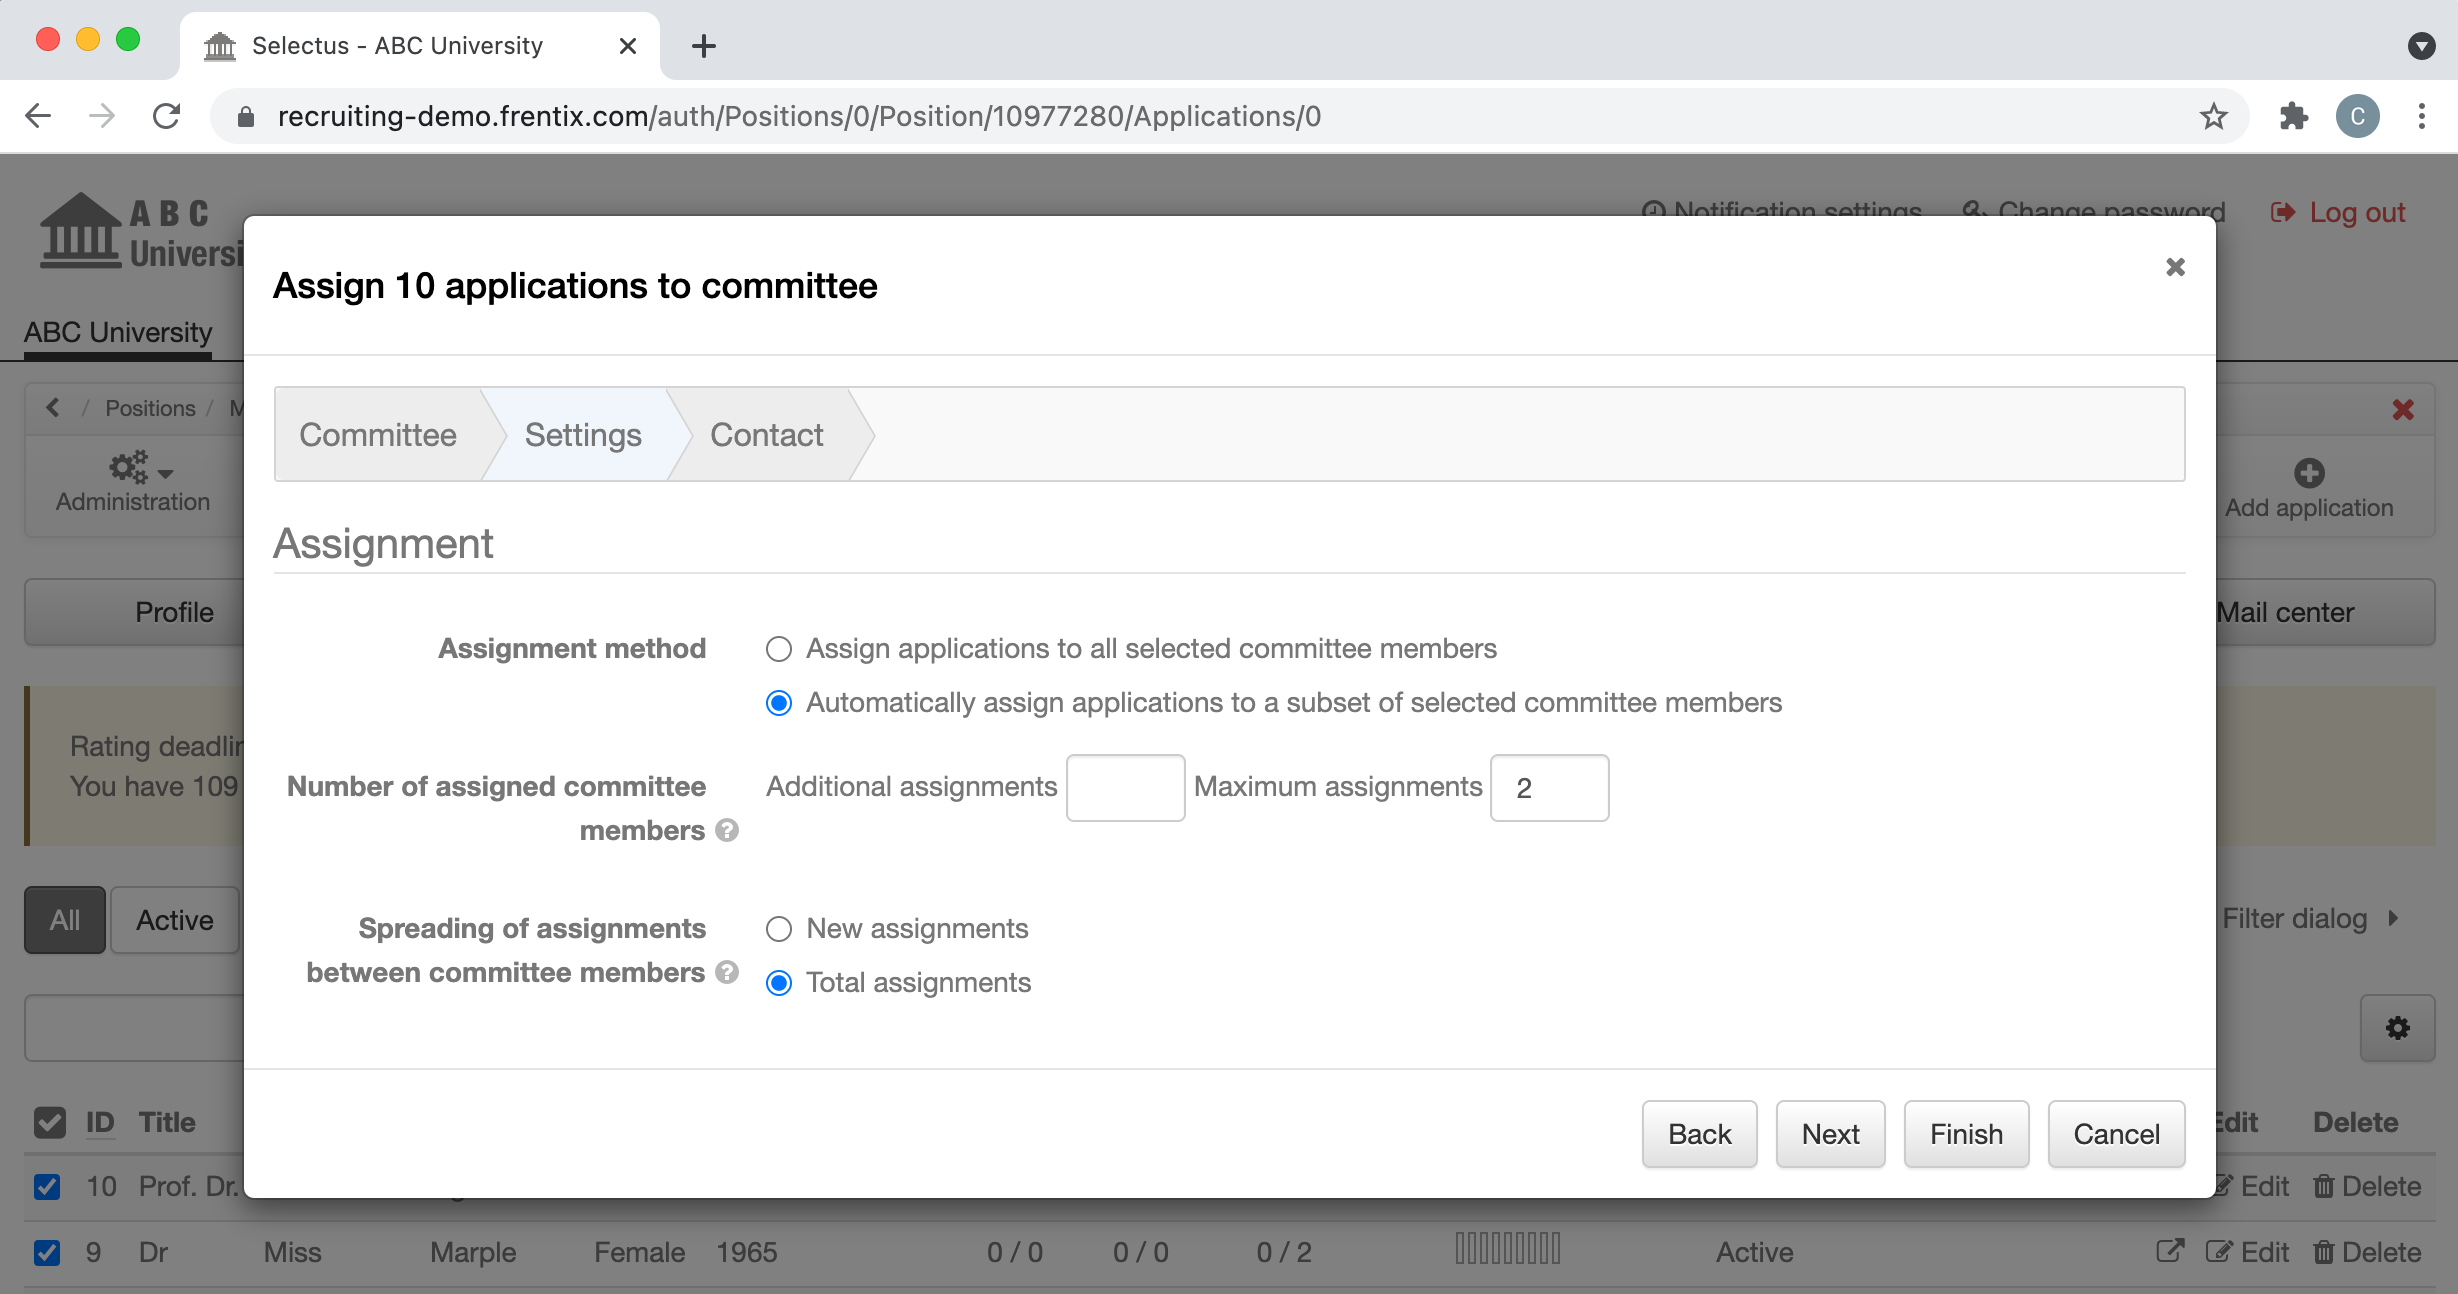Expand the Filter dialog

point(2309,918)
